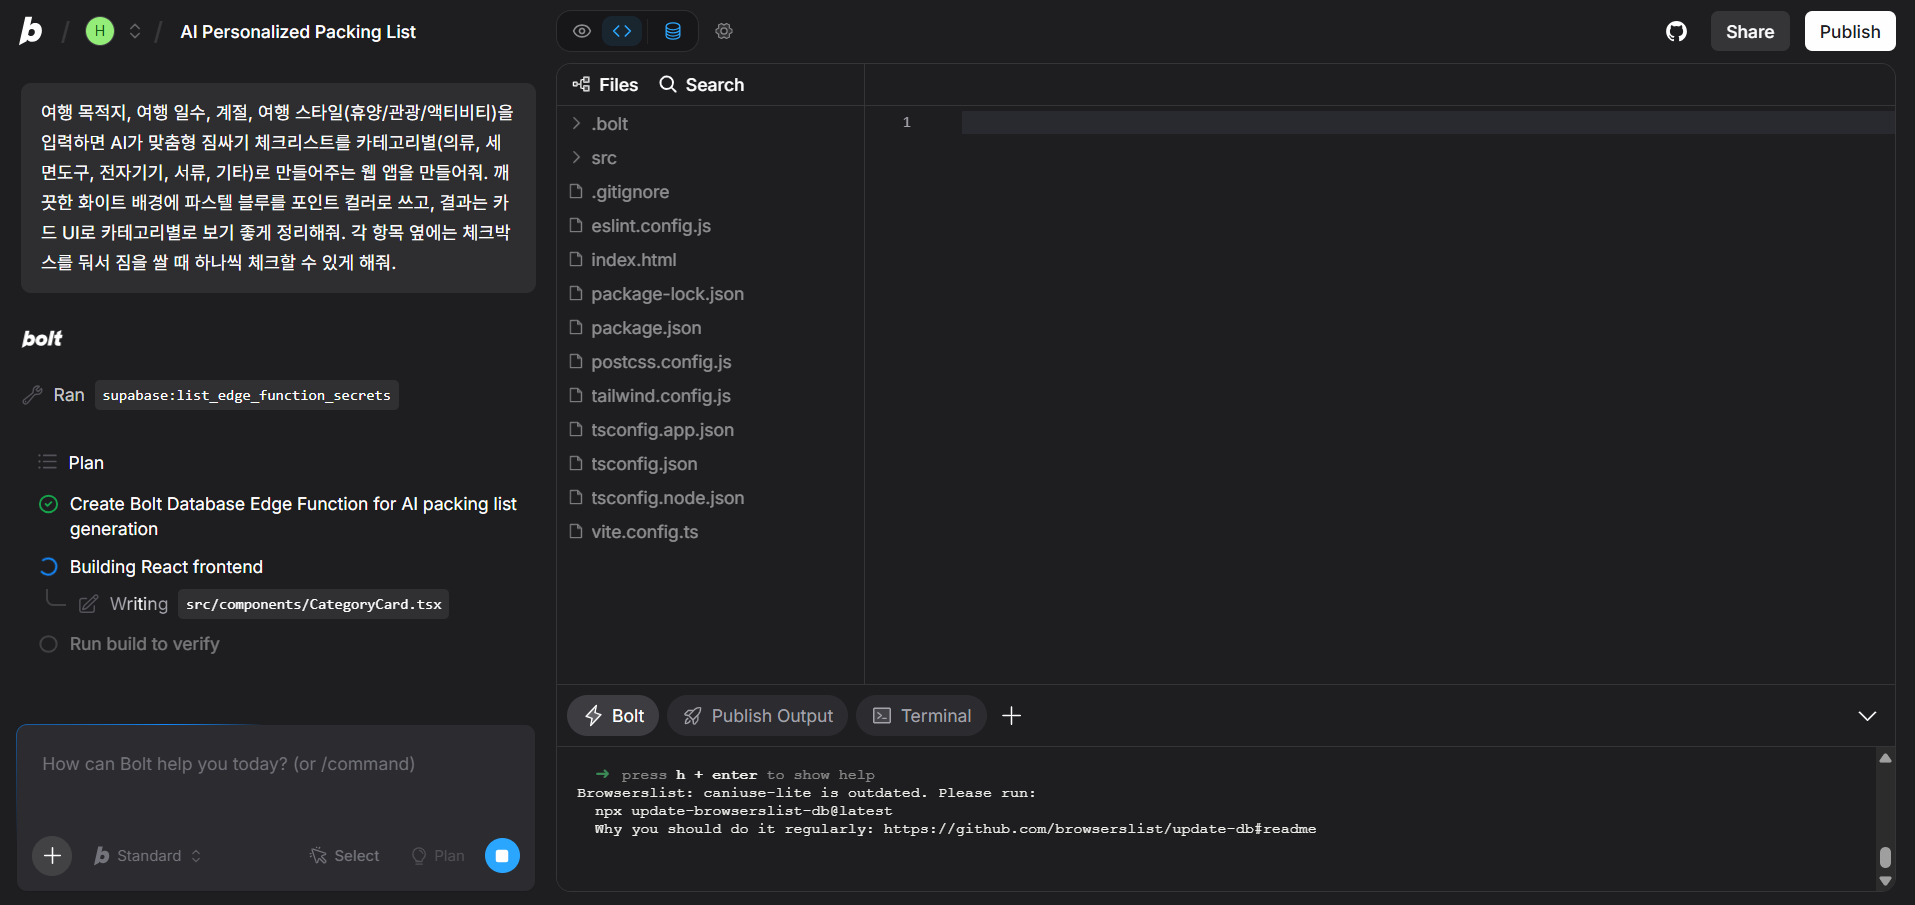Click the chat prompt input field
This screenshot has width=1915, height=905.
point(275,780)
